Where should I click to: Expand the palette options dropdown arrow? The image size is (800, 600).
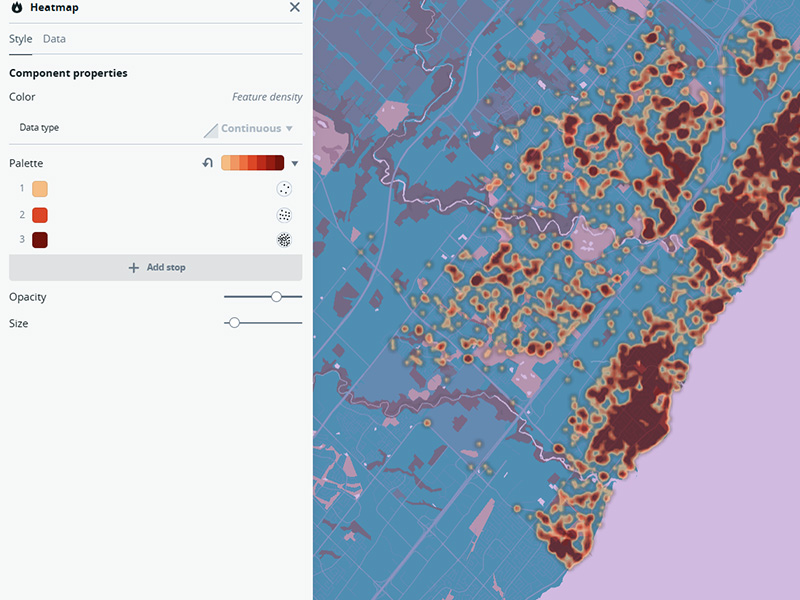[293, 163]
